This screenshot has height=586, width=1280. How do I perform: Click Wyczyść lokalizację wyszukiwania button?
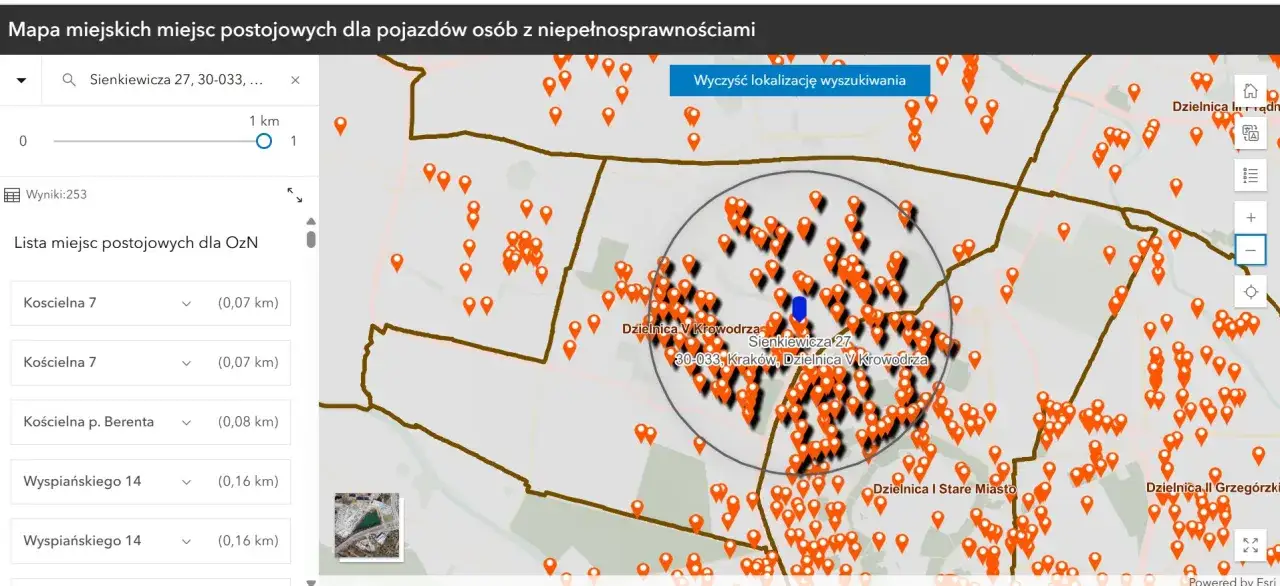click(800, 80)
